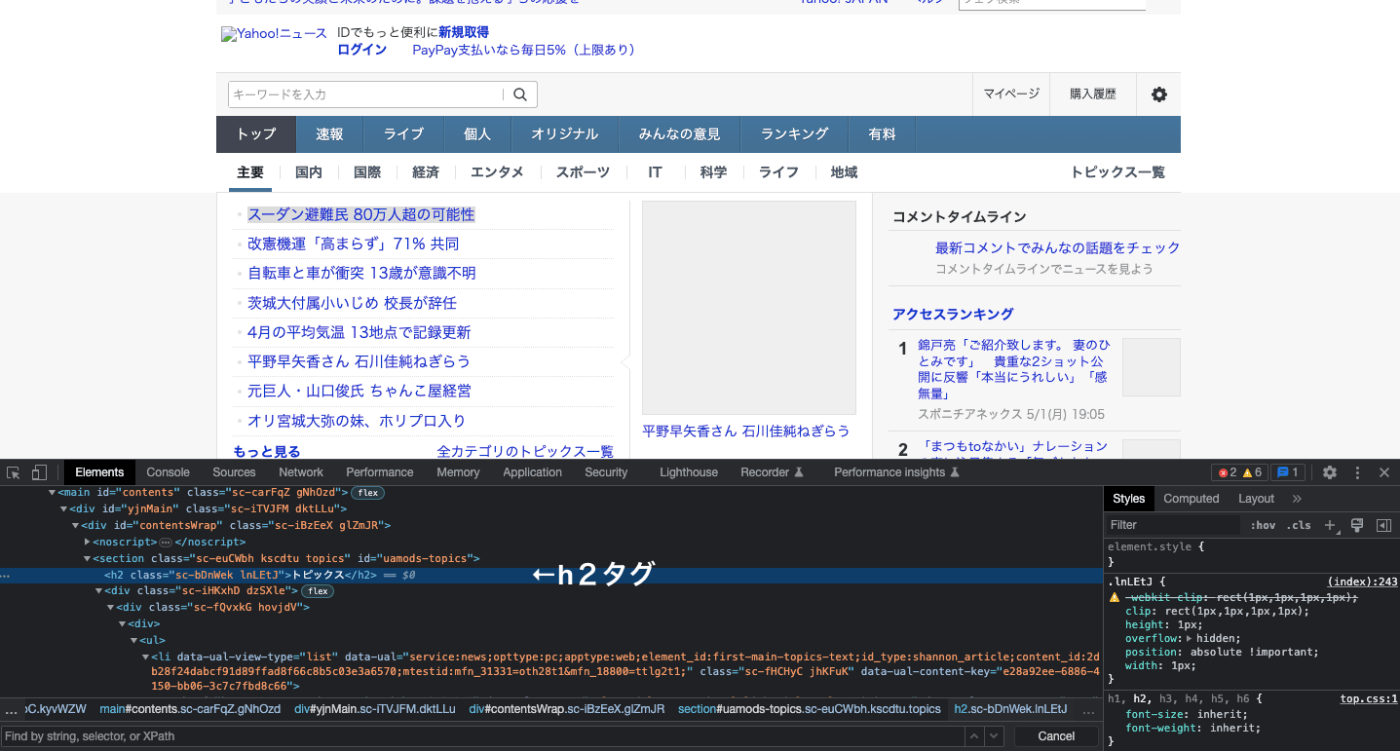Activate the inspect element picker icon
The height and width of the screenshot is (751, 1400).
point(13,472)
